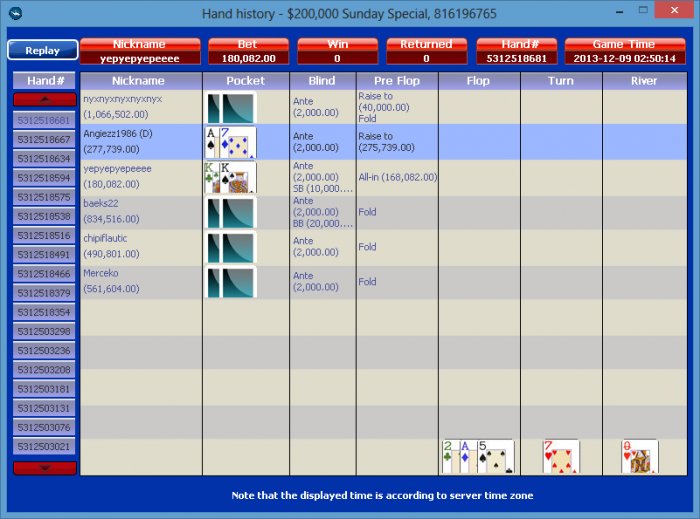Click the Pre Flop column header
Viewport: 700px width, 519px height.
pos(397,81)
